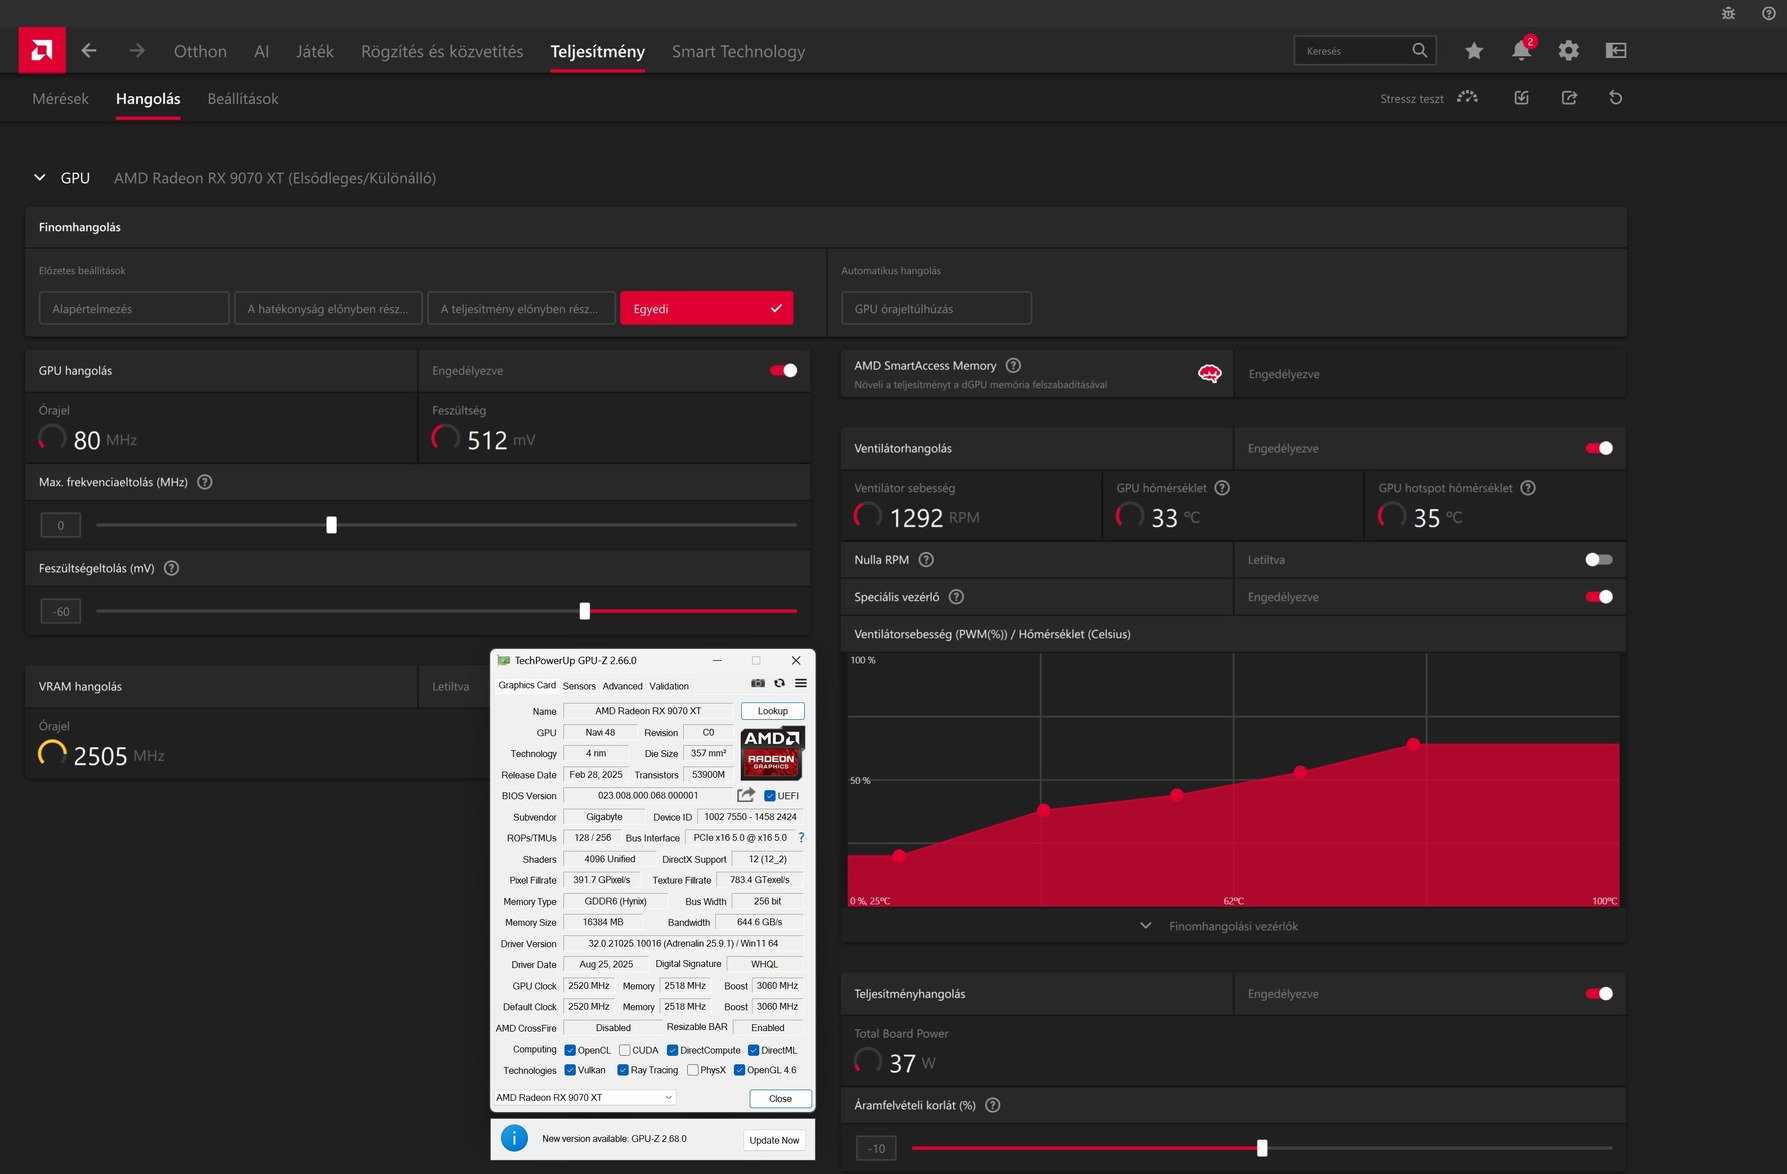Image resolution: width=1787 pixels, height=1174 pixels.
Task: Toggle the Teljesítményhangolás switch
Action: point(1599,994)
